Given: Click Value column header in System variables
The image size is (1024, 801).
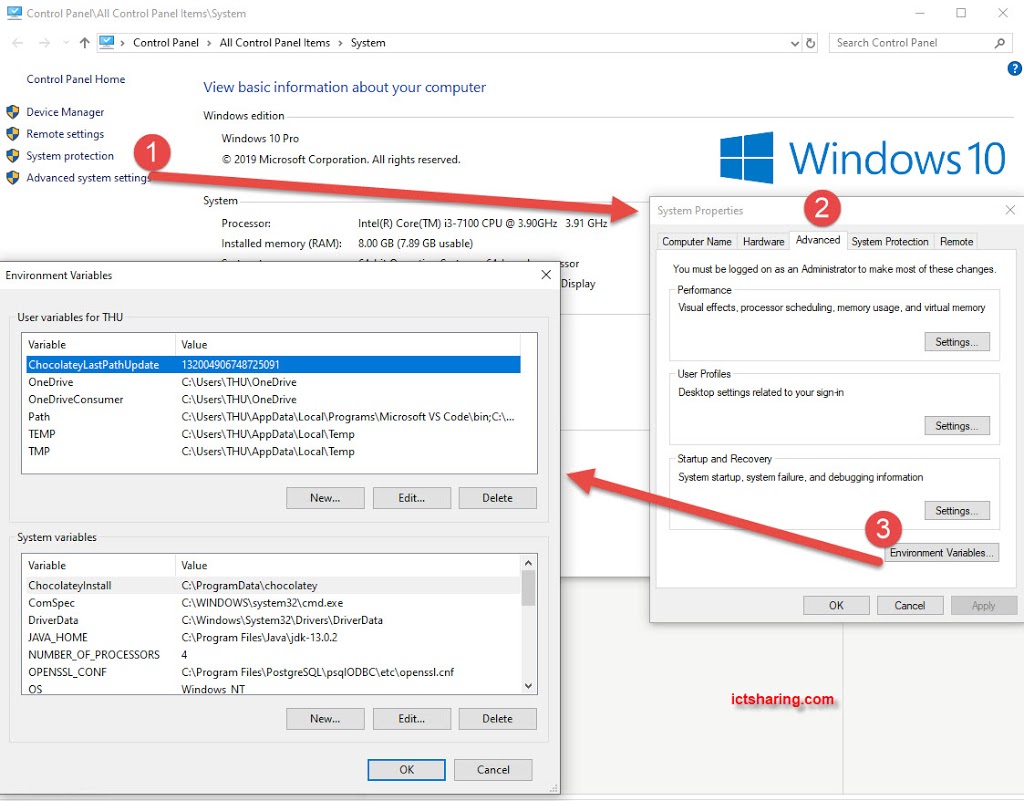Looking at the screenshot, I should pos(348,565).
